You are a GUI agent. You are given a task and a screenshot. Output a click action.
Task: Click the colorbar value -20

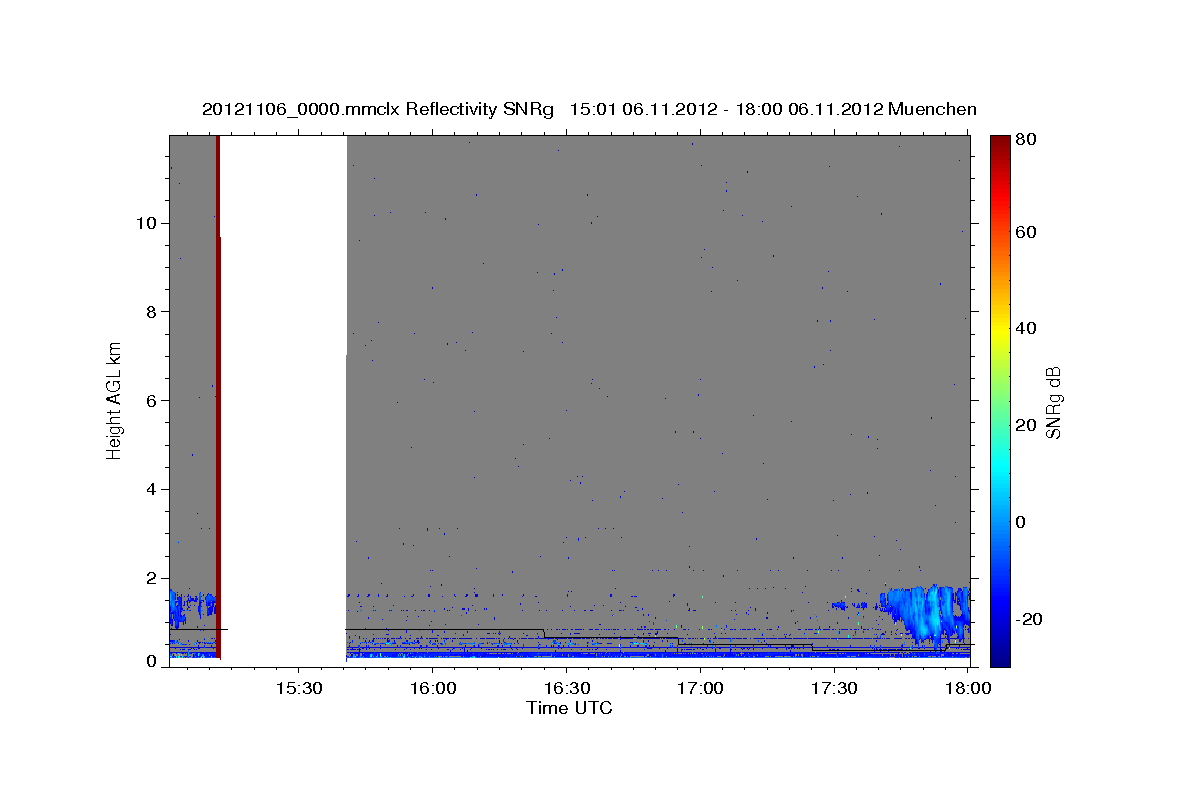tap(1028, 619)
